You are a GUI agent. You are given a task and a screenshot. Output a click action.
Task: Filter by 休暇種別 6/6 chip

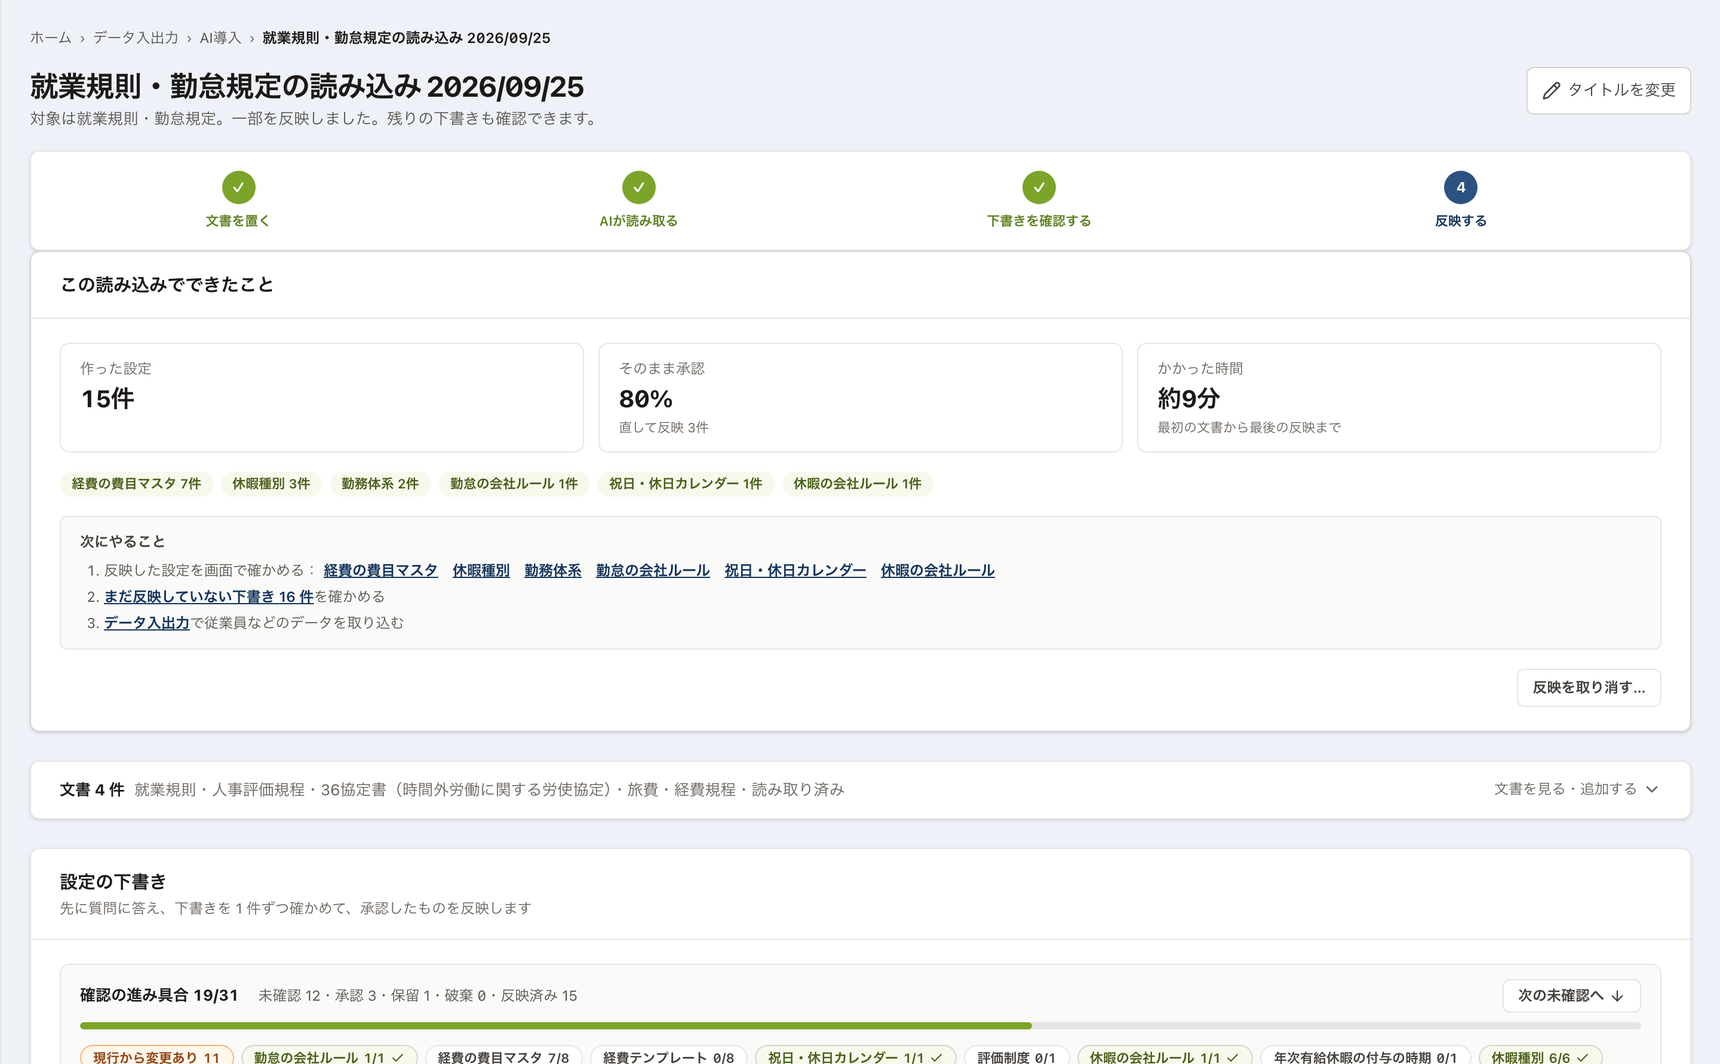(1540, 1056)
